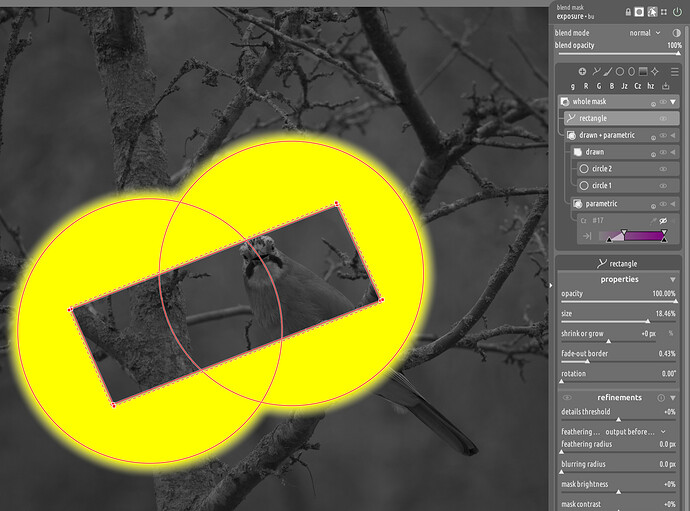Toggle the mask display circle icon

639,12
